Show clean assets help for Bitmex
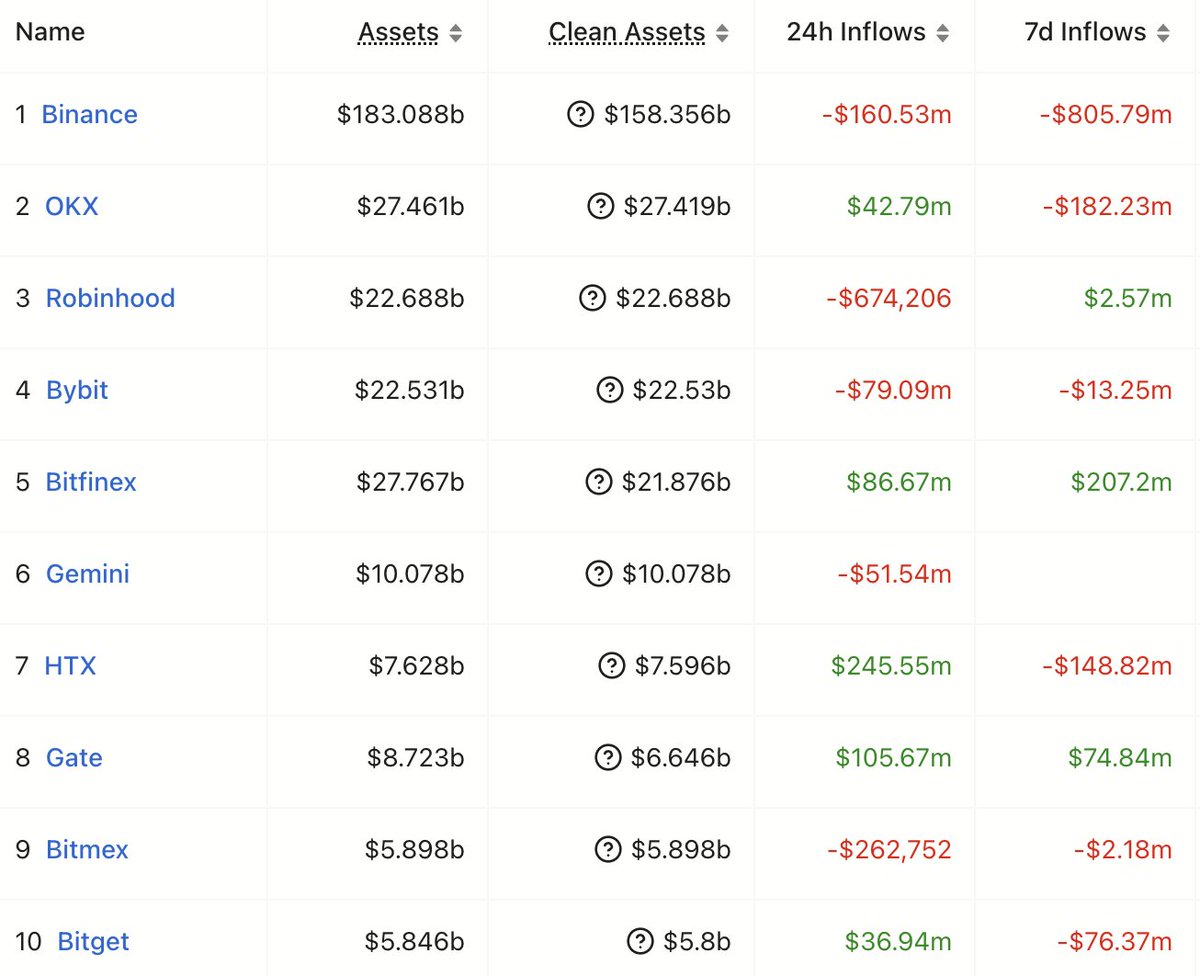The height and width of the screenshot is (976, 1200). point(607,851)
